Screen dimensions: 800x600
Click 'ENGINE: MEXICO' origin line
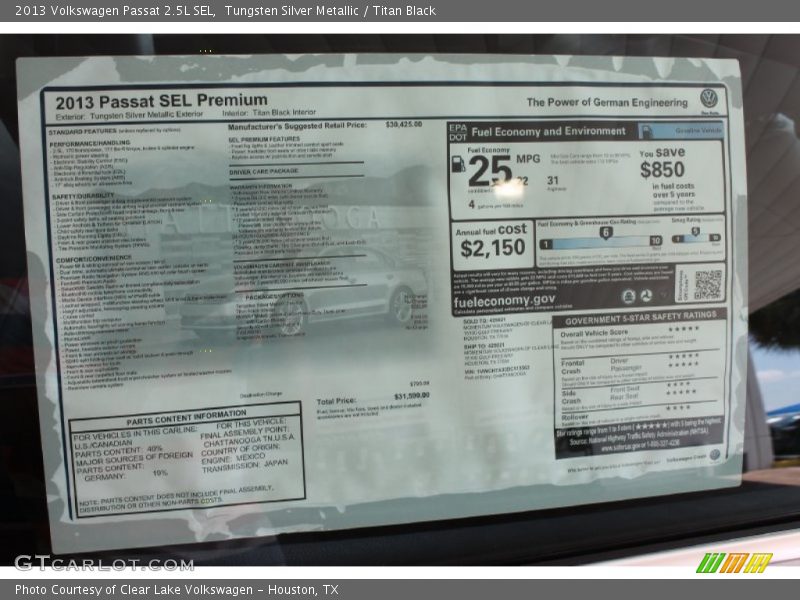(233, 458)
